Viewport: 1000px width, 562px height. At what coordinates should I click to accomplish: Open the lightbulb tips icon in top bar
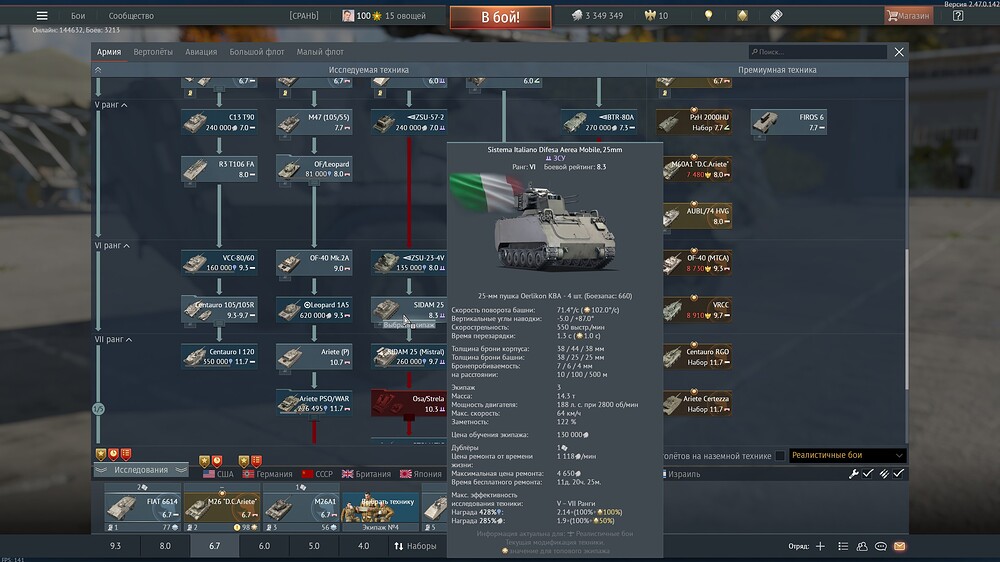(x=708, y=15)
